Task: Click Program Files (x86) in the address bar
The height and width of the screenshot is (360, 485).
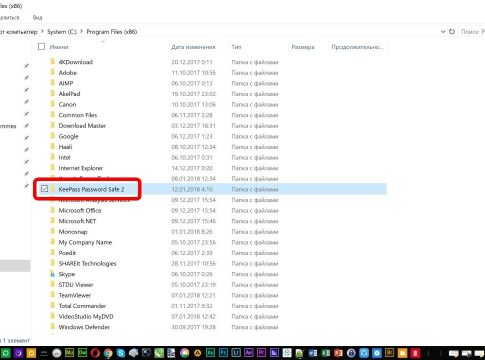Action: [112, 32]
